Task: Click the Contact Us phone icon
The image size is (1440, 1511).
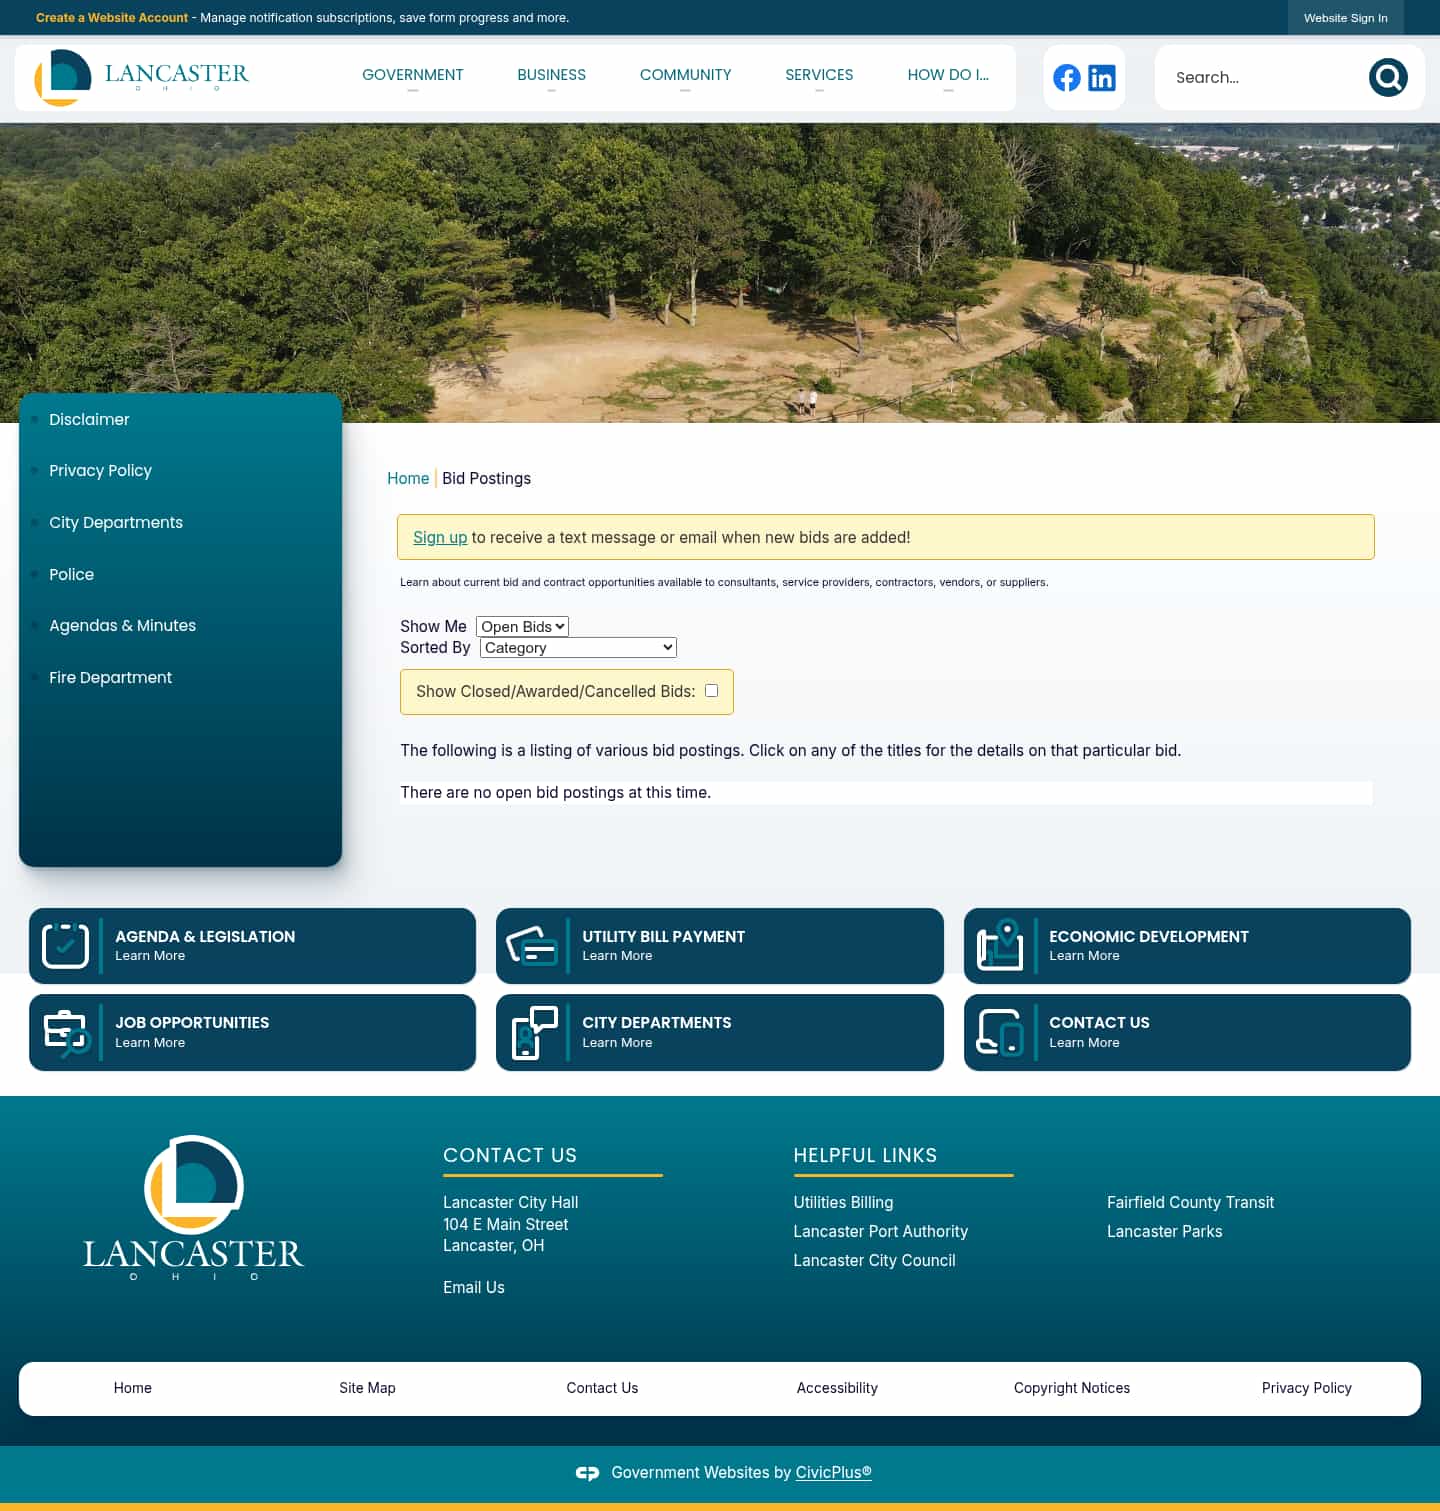Action: click(1000, 1031)
